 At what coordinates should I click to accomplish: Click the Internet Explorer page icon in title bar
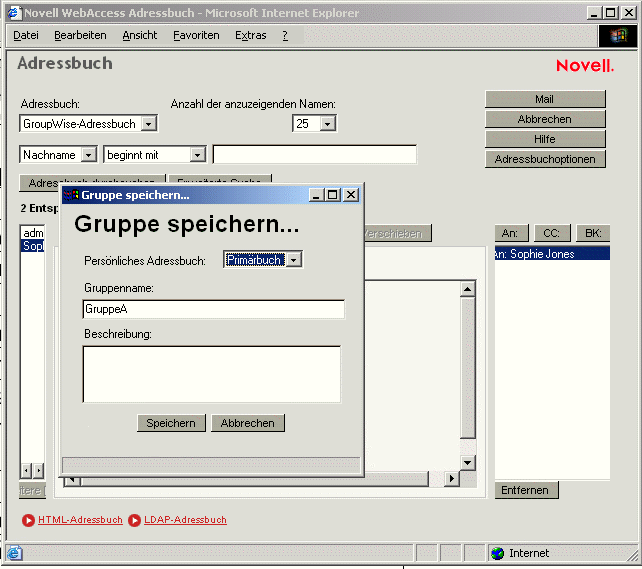tap(14, 13)
